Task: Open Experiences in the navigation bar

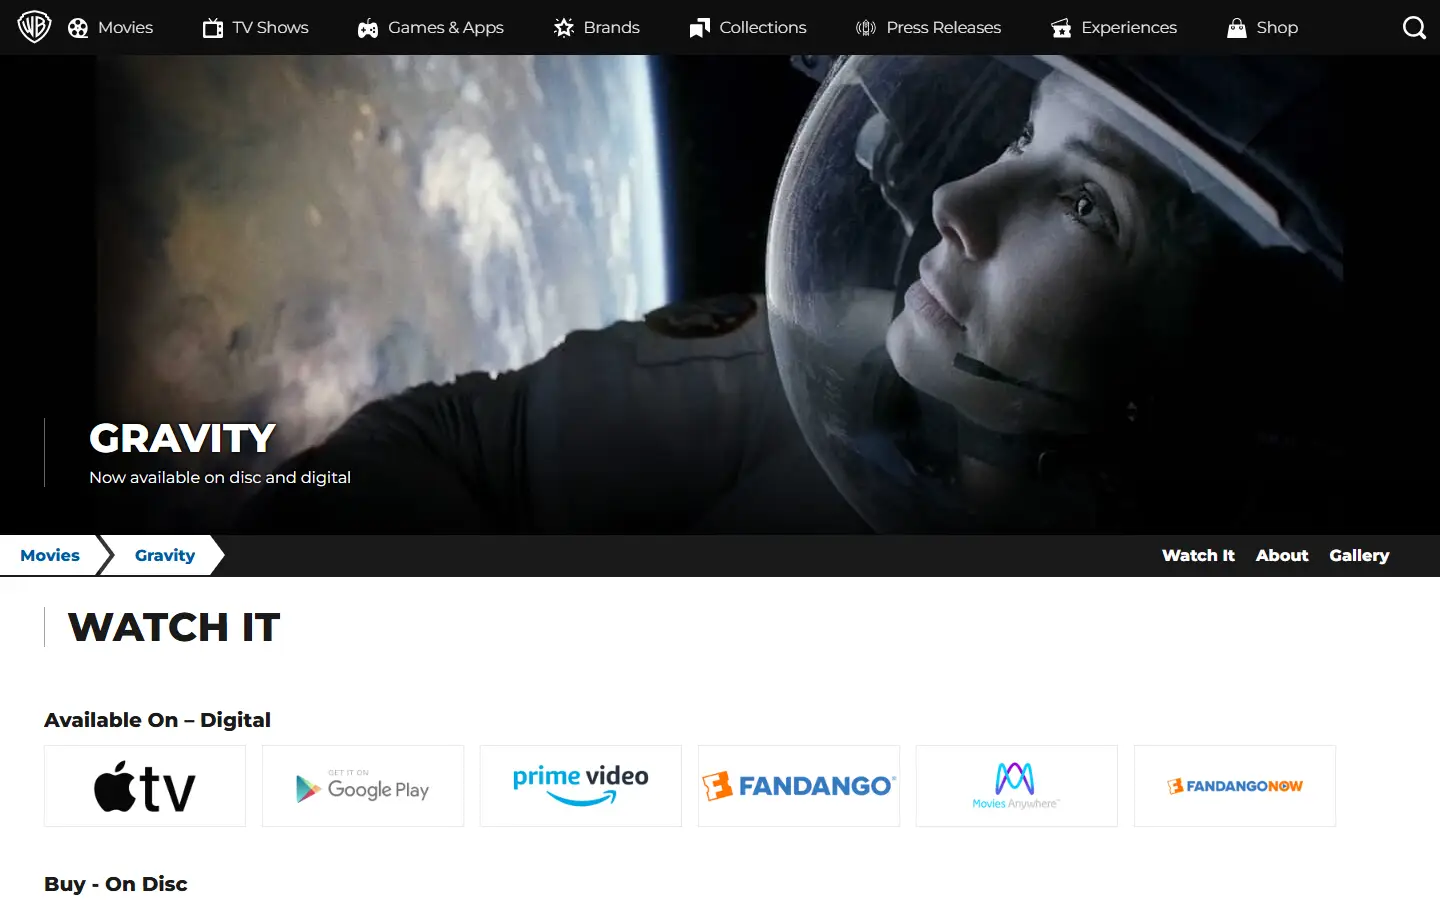Action: [1128, 28]
